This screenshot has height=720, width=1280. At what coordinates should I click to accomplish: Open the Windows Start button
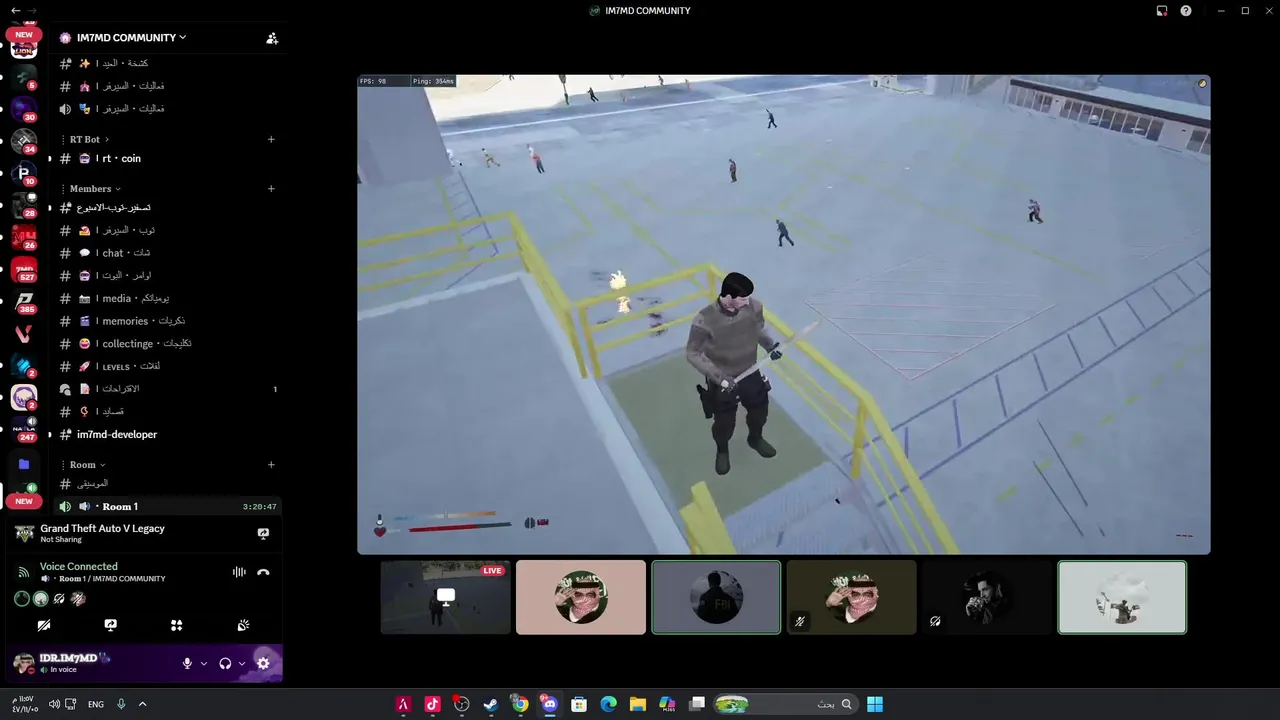click(875, 704)
